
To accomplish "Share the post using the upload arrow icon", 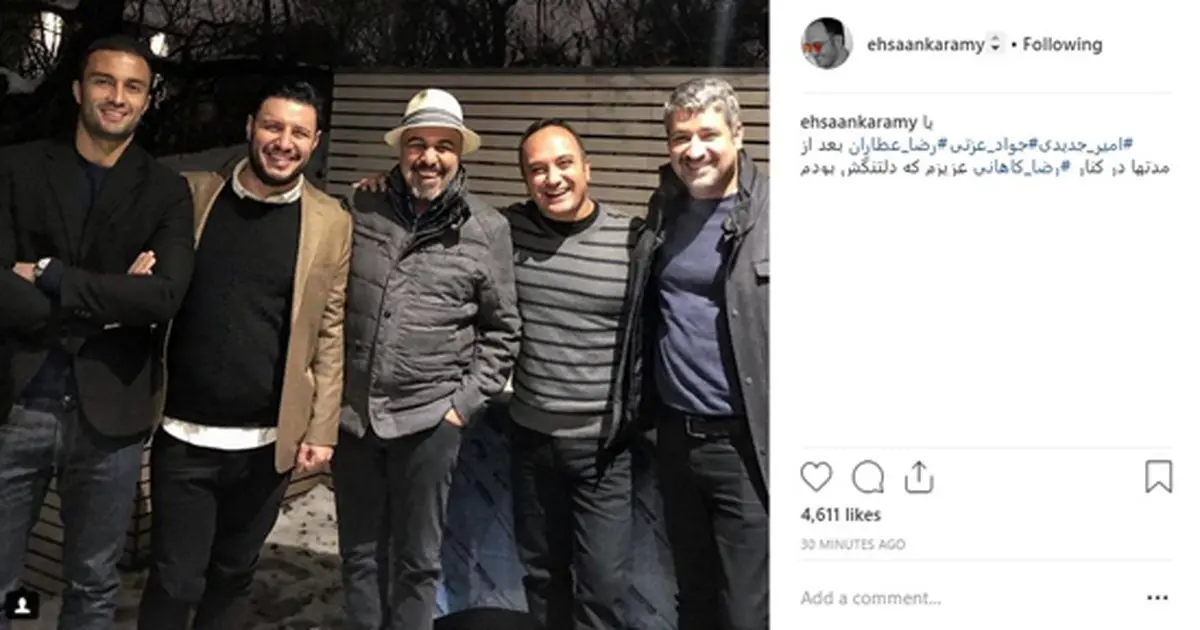I will coord(918,476).
